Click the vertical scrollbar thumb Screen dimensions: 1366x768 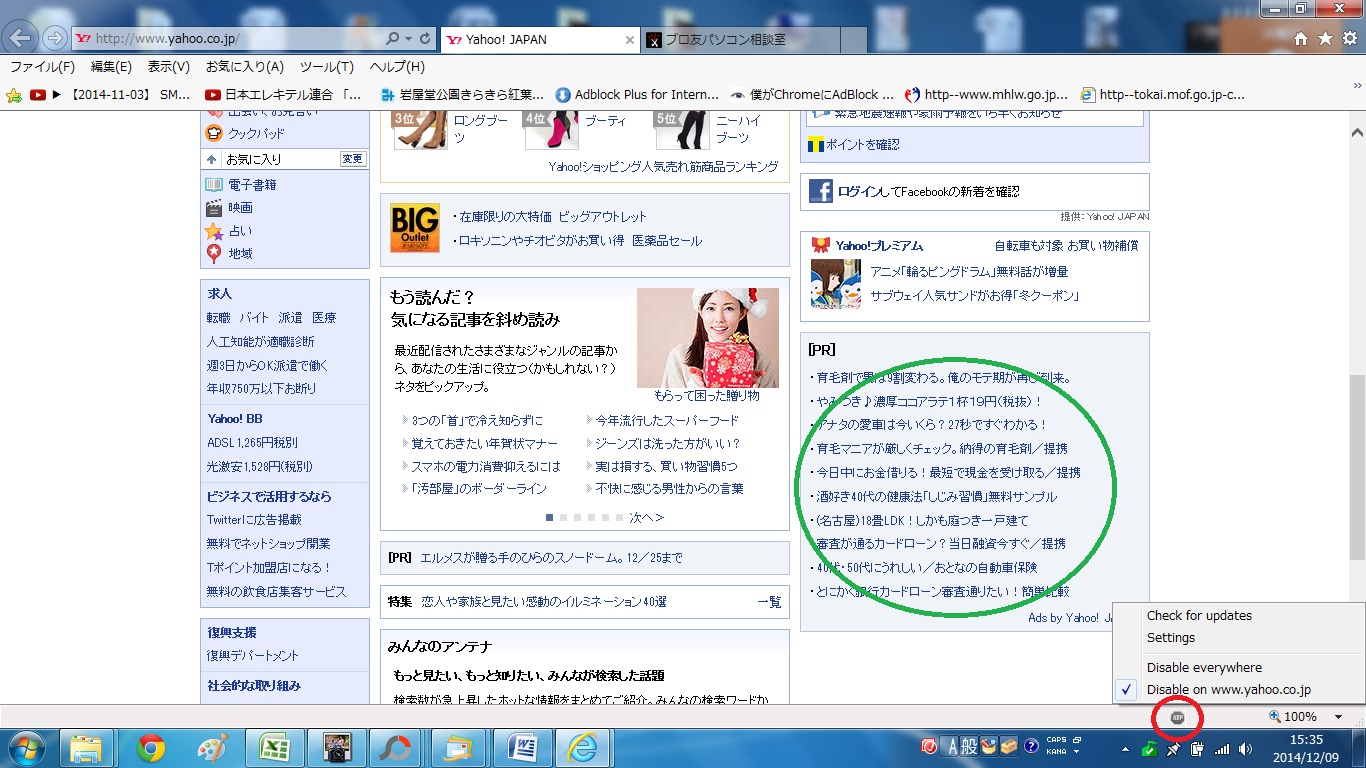pyautogui.click(x=1357, y=467)
